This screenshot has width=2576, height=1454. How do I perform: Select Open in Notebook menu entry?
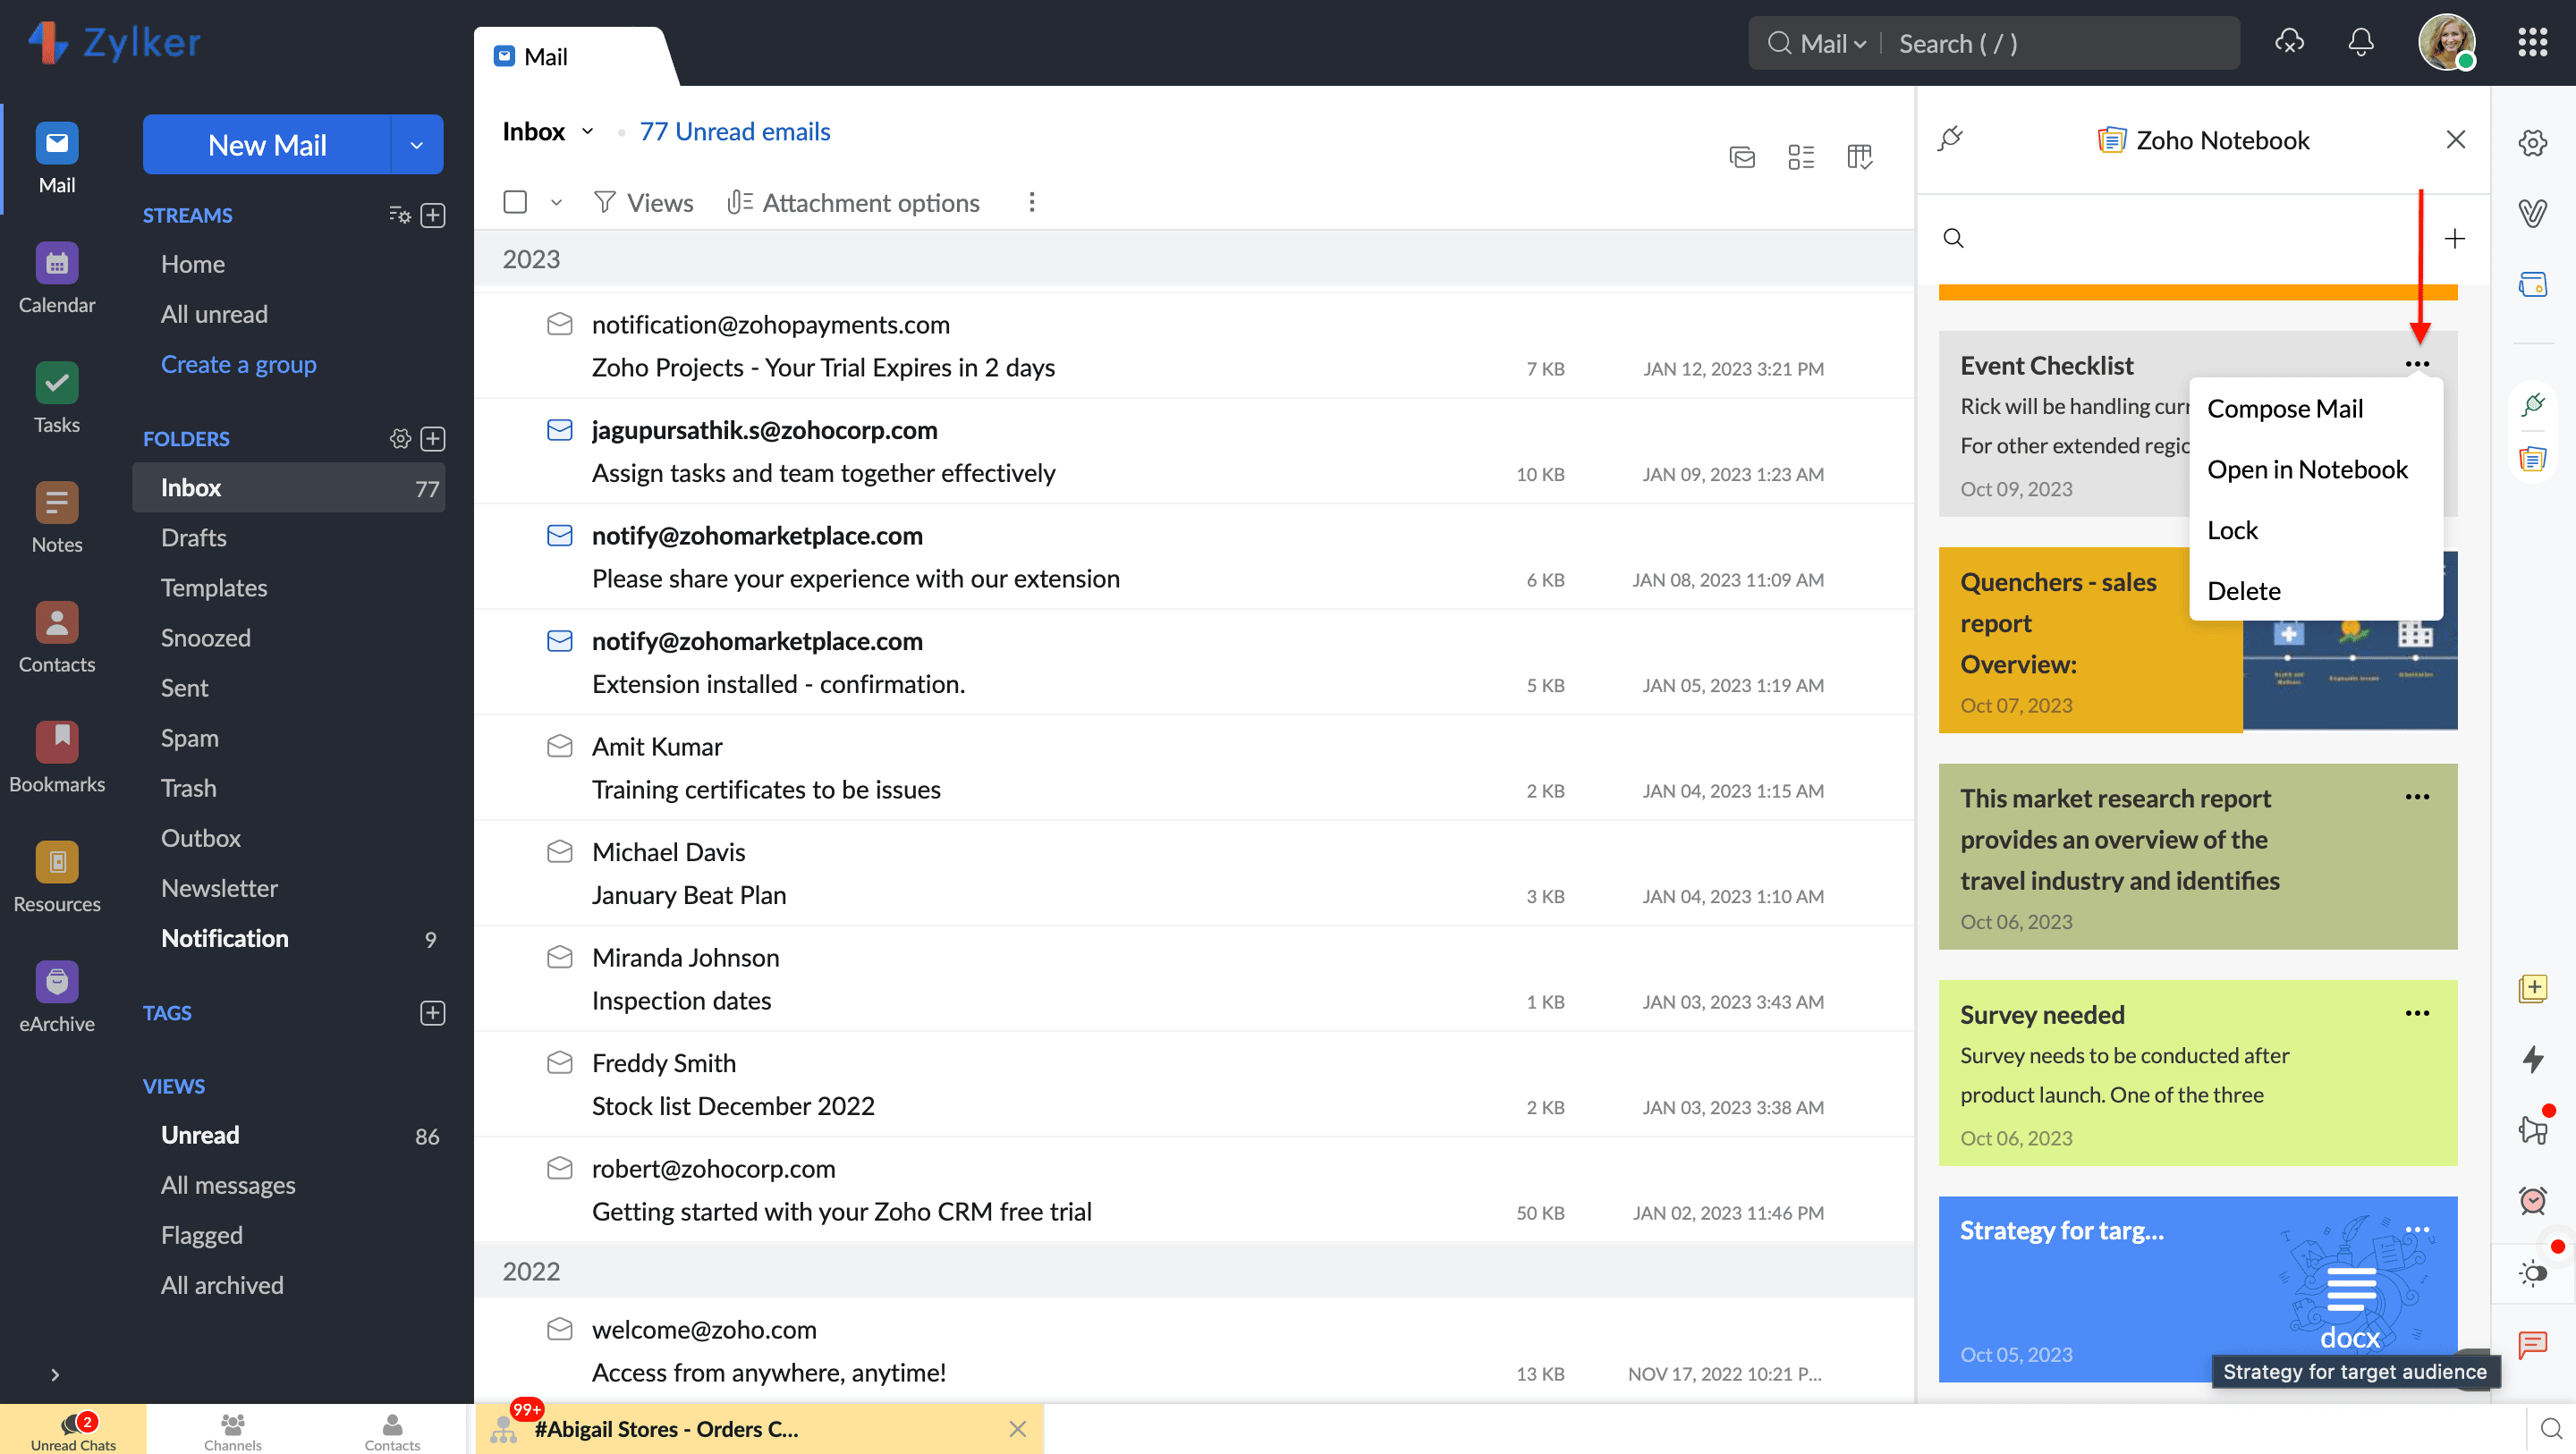2307,469
